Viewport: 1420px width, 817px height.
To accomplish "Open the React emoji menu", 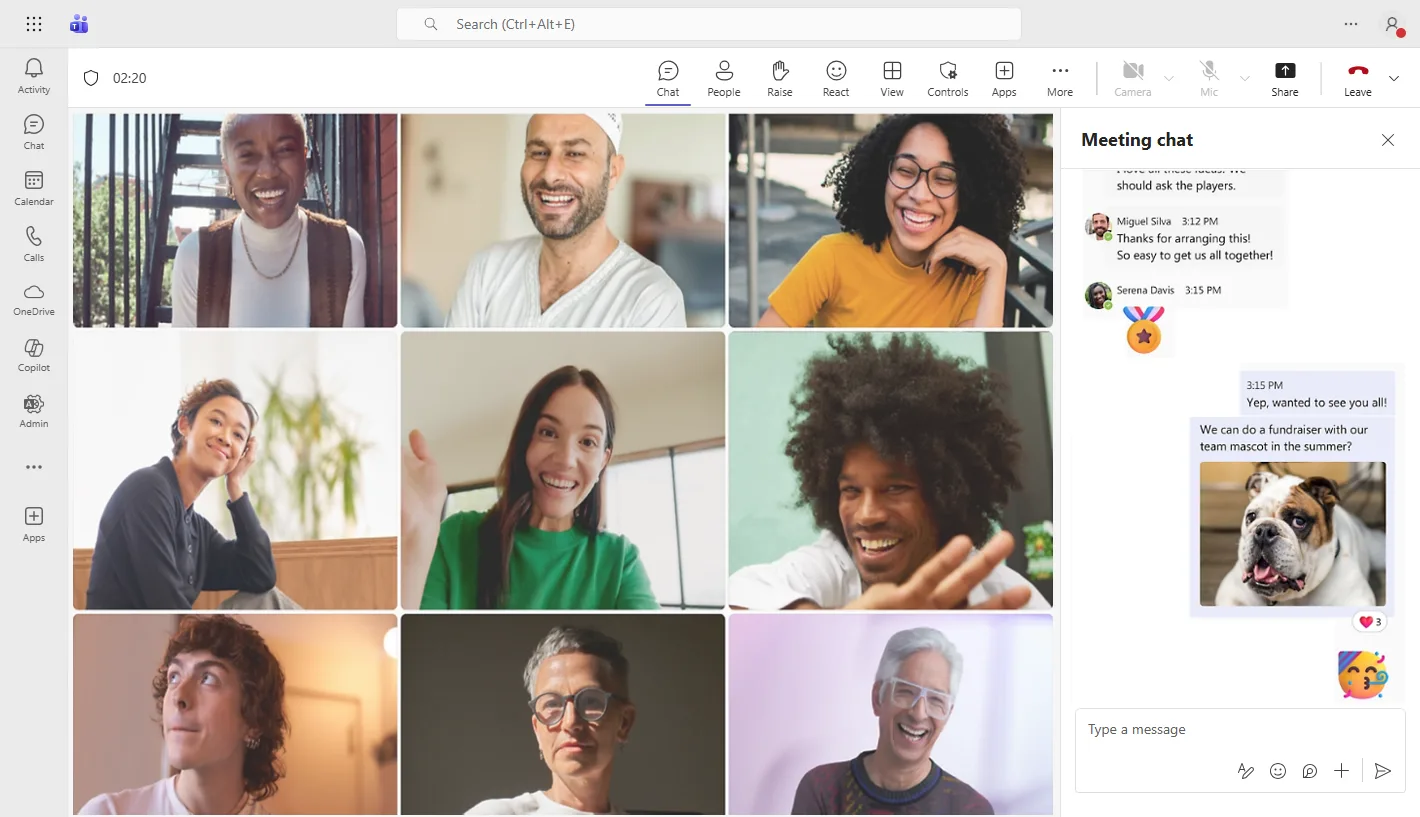I will [836, 78].
